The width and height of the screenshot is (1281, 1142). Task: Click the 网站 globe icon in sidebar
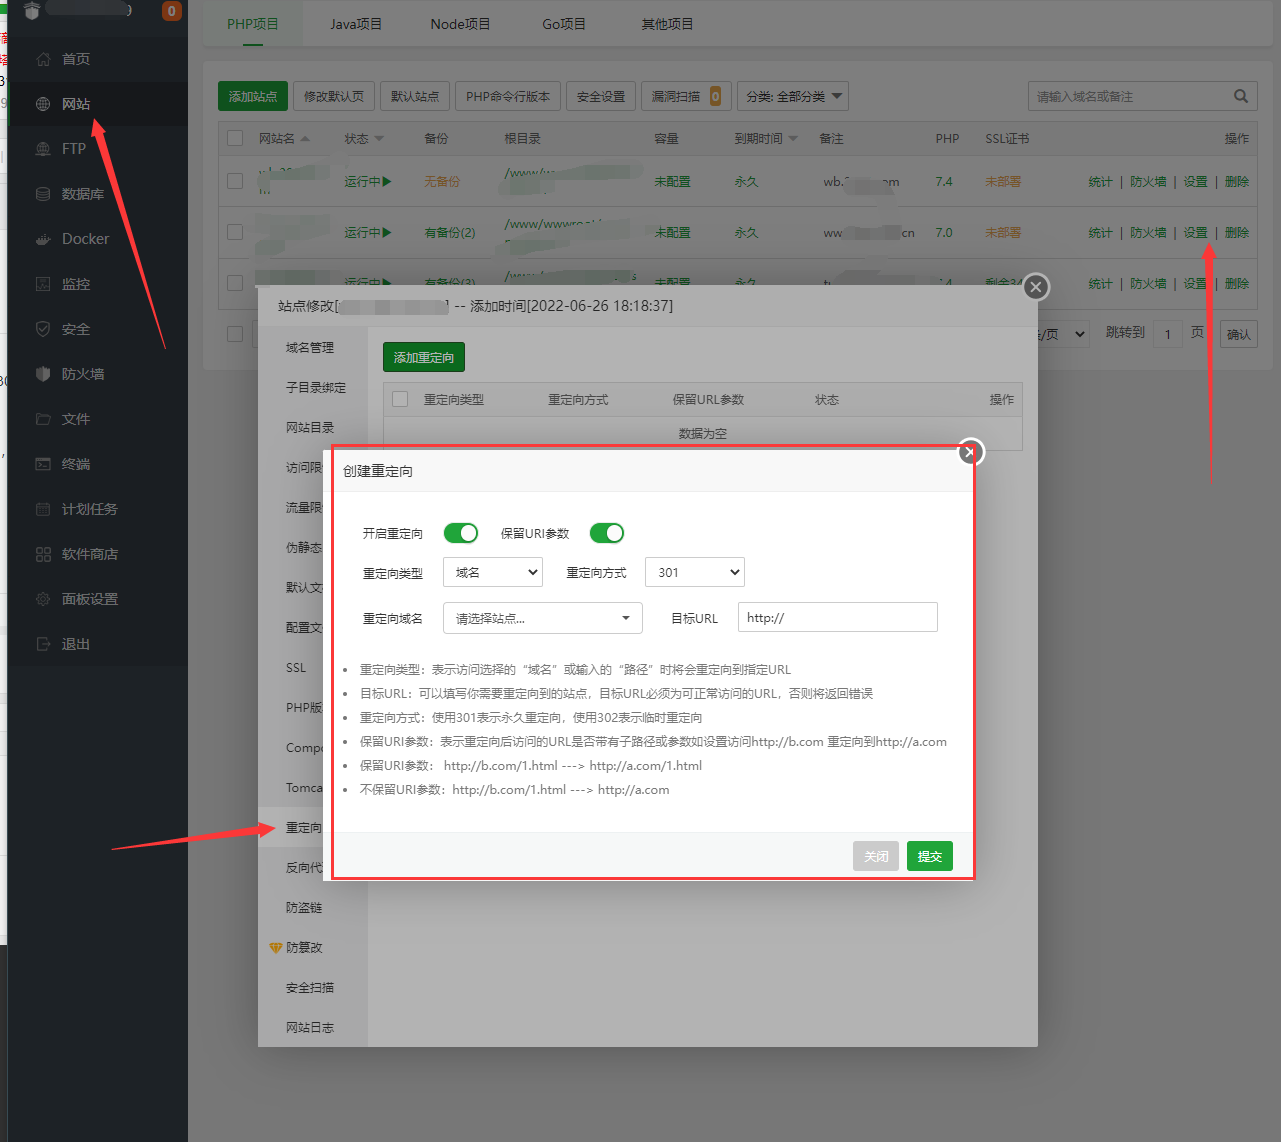43,104
